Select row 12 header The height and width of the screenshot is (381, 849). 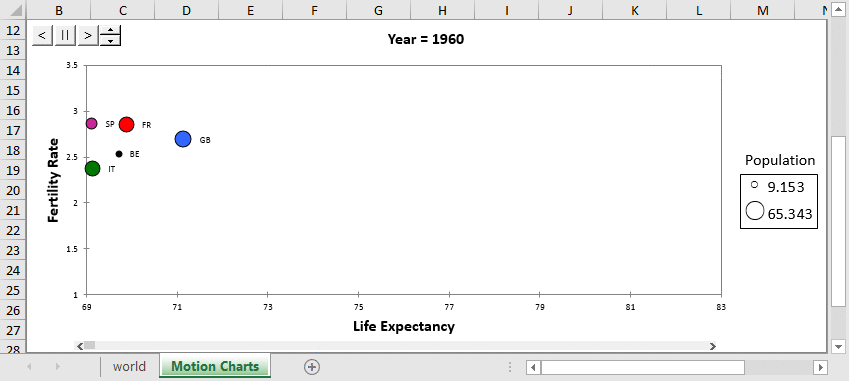(12, 30)
